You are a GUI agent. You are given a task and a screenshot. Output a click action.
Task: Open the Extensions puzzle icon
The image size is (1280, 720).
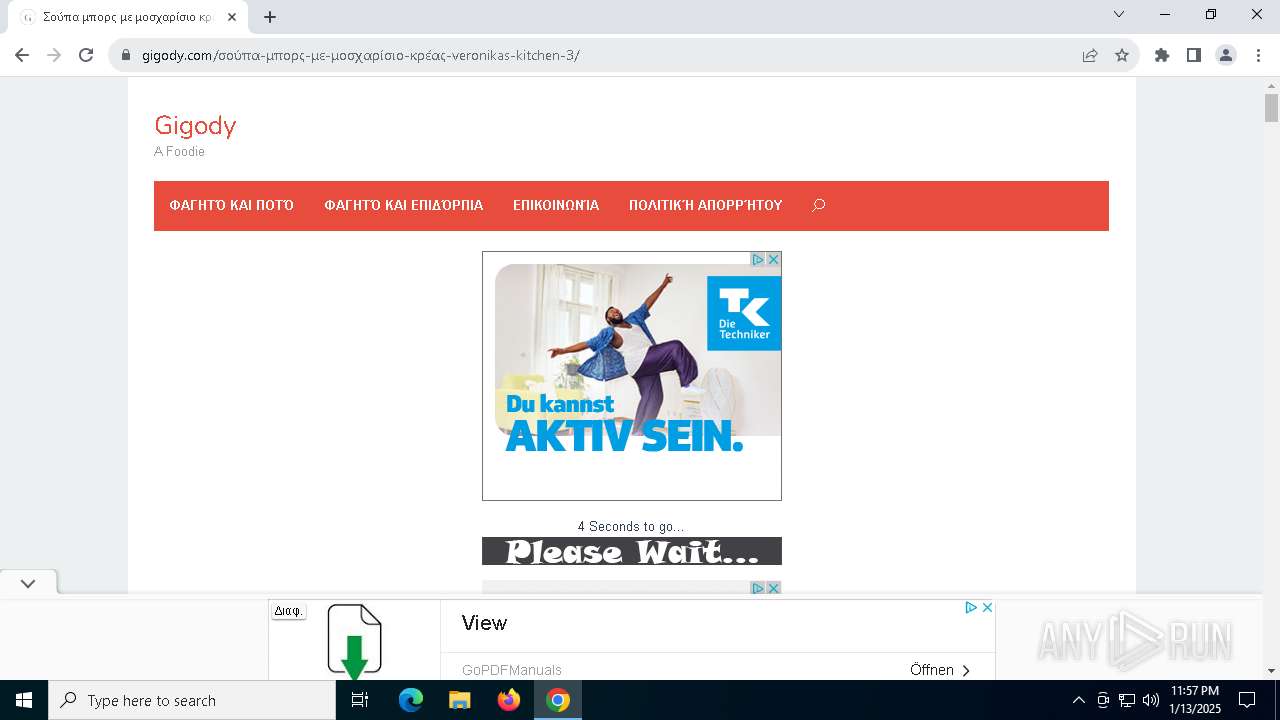pyautogui.click(x=1162, y=55)
